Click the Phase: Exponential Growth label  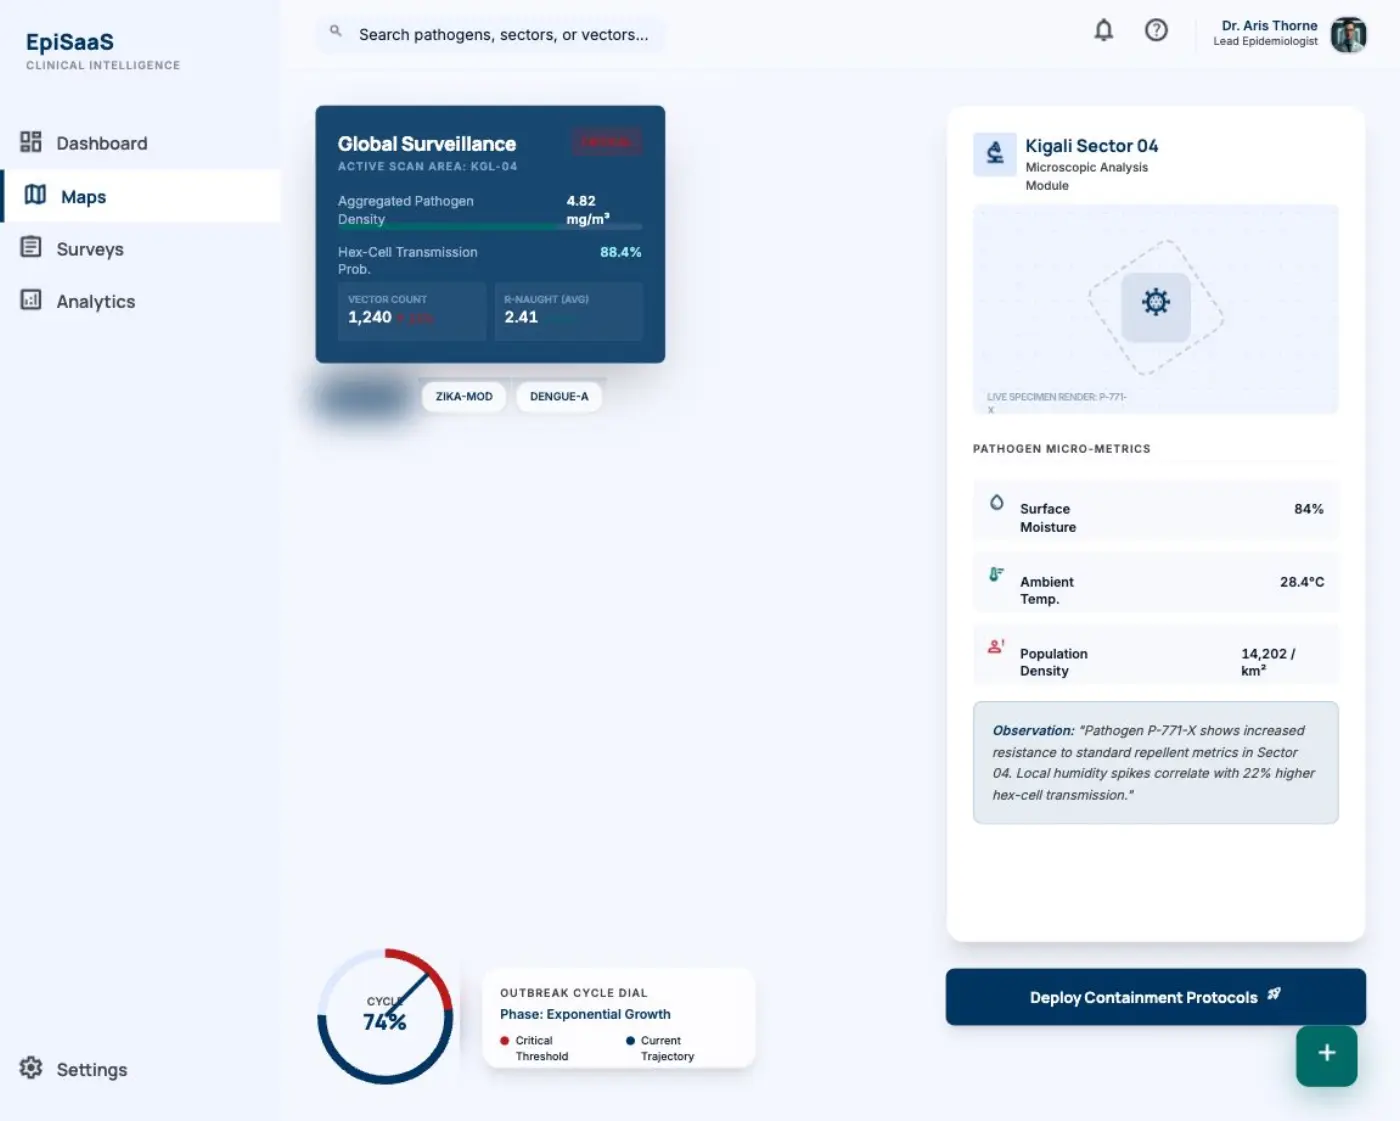(585, 1014)
